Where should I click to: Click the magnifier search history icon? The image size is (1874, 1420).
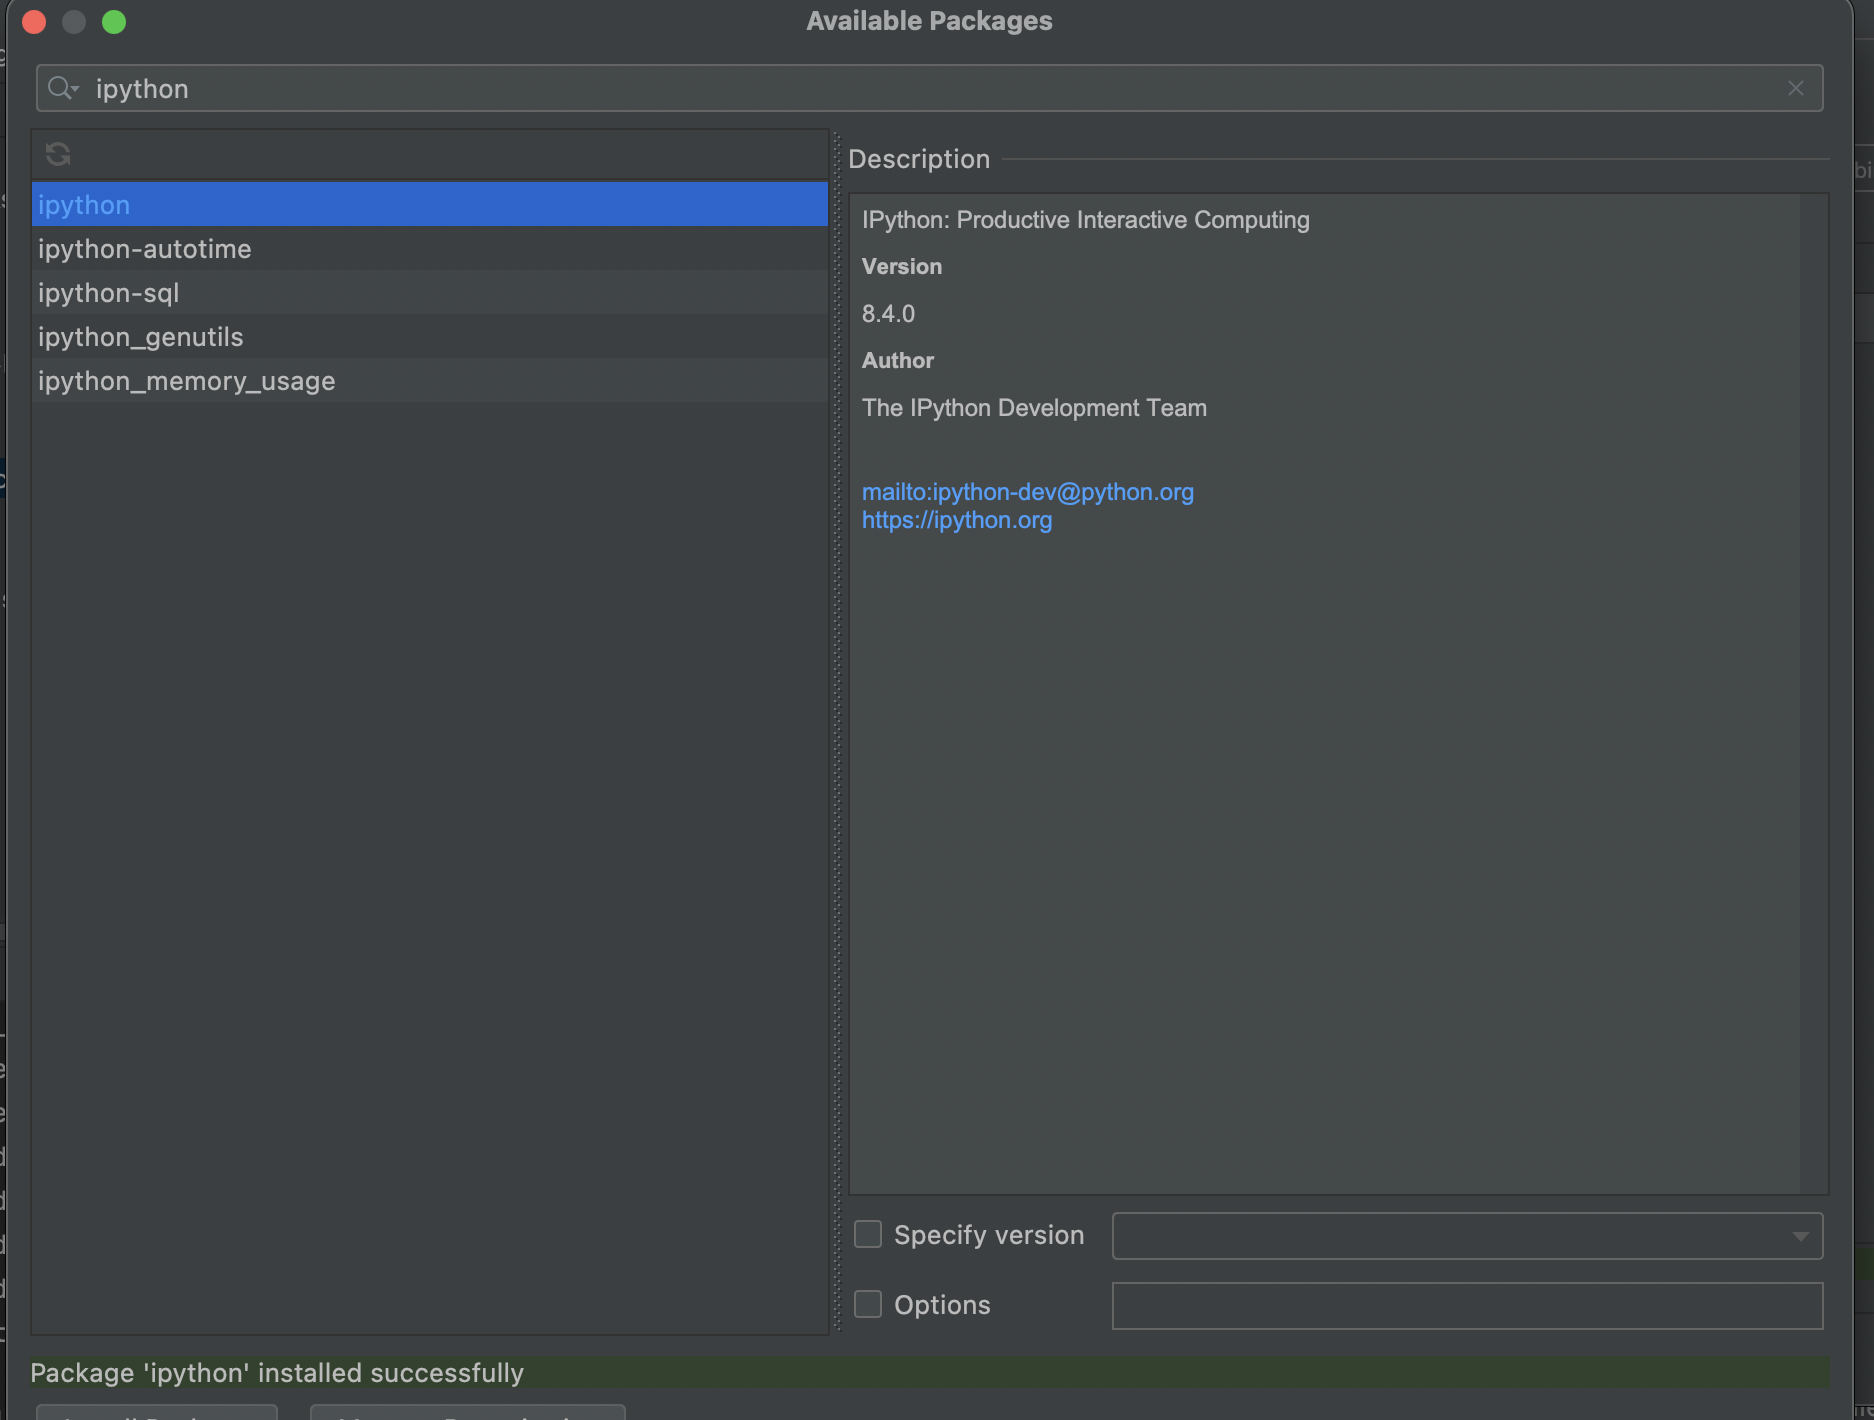62,89
